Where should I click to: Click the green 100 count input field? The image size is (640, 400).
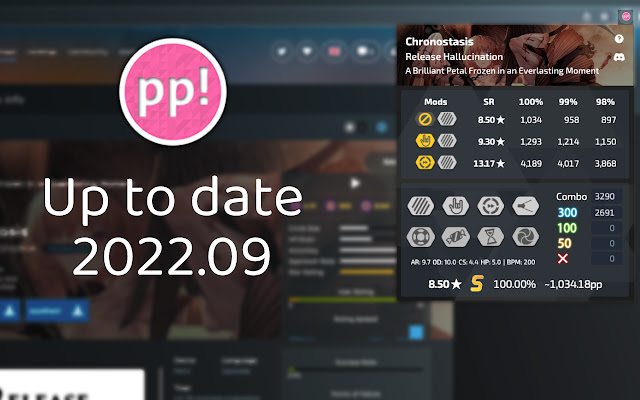click(606, 228)
